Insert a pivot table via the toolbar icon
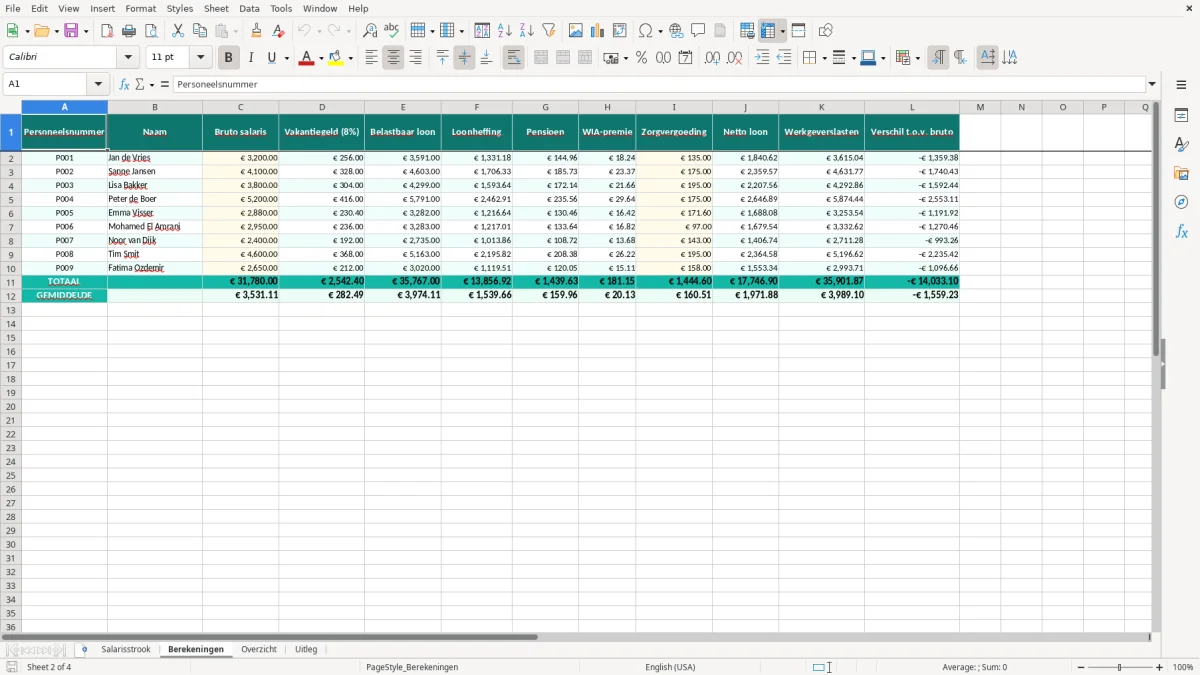 (x=620, y=31)
